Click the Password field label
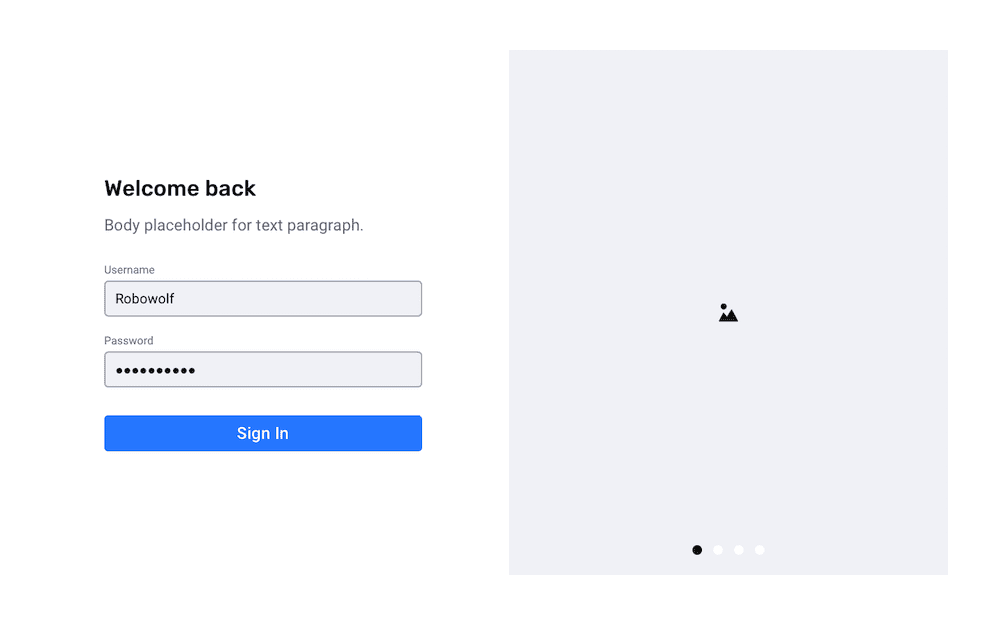1000x625 pixels. pos(129,341)
